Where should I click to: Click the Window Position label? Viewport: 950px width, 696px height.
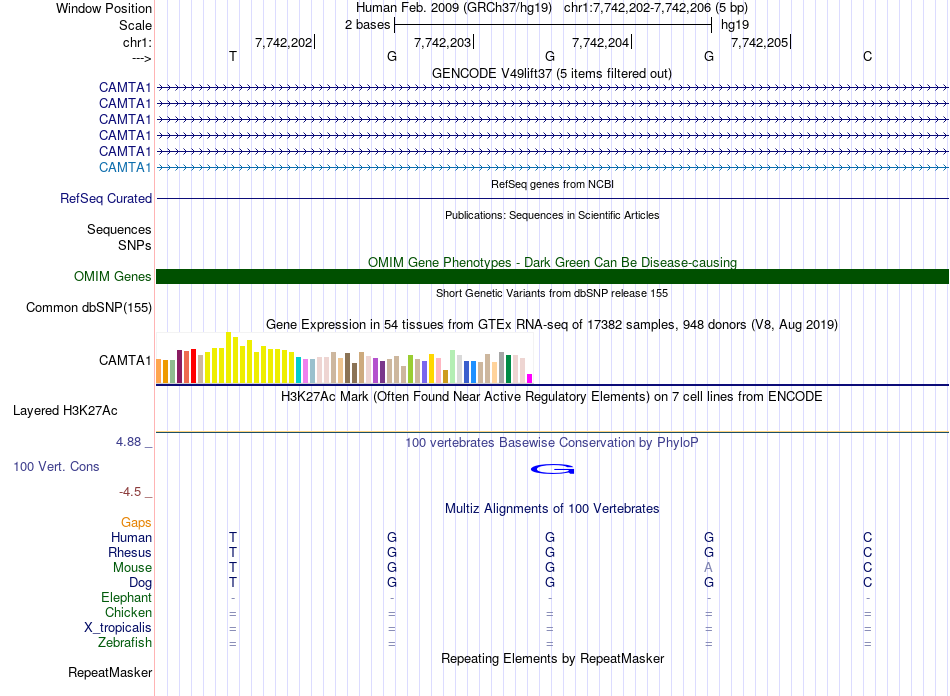coord(104,8)
